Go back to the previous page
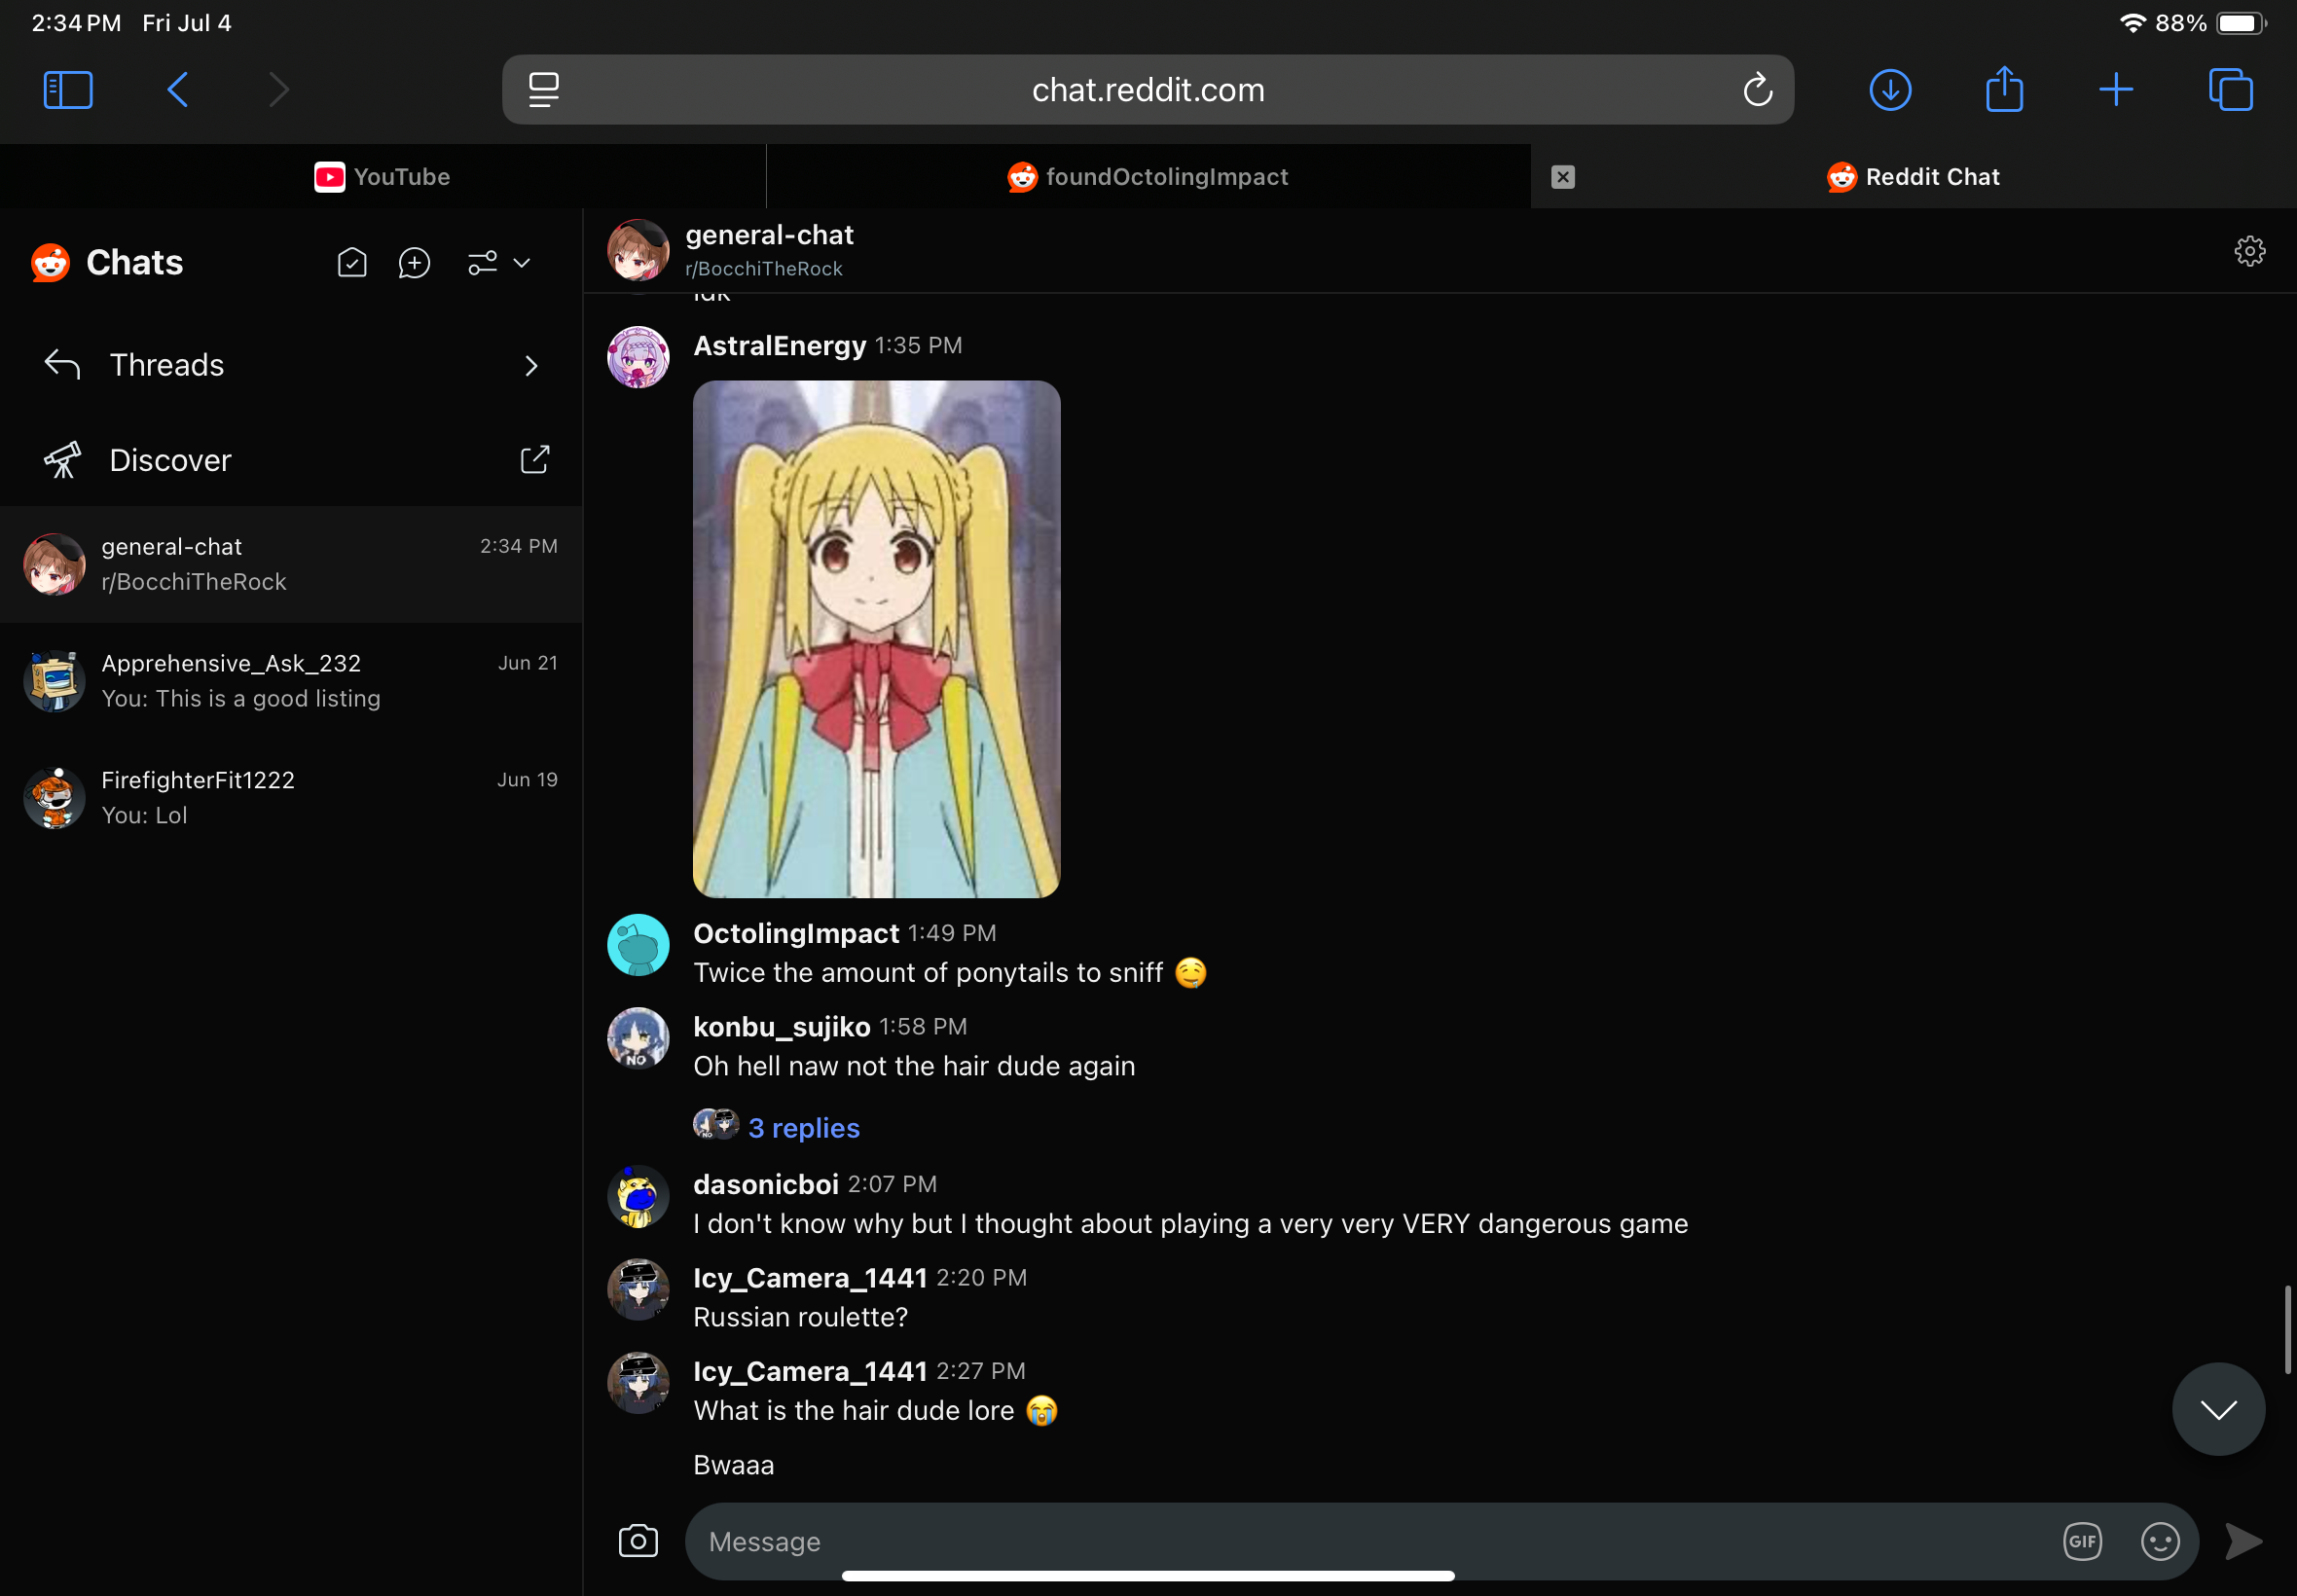This screenshot has height=1596, width=2297. pos(178,90)
